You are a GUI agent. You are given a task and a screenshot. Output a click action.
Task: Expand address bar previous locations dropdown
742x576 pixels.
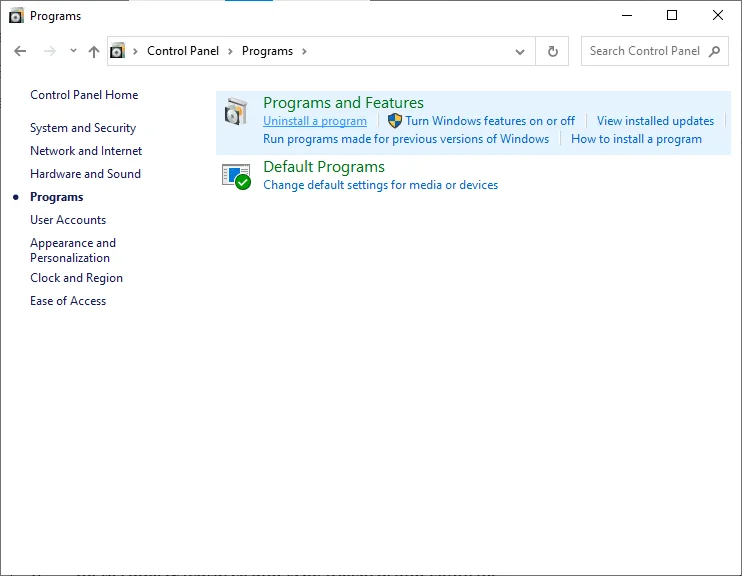click(x=520, y=52)
